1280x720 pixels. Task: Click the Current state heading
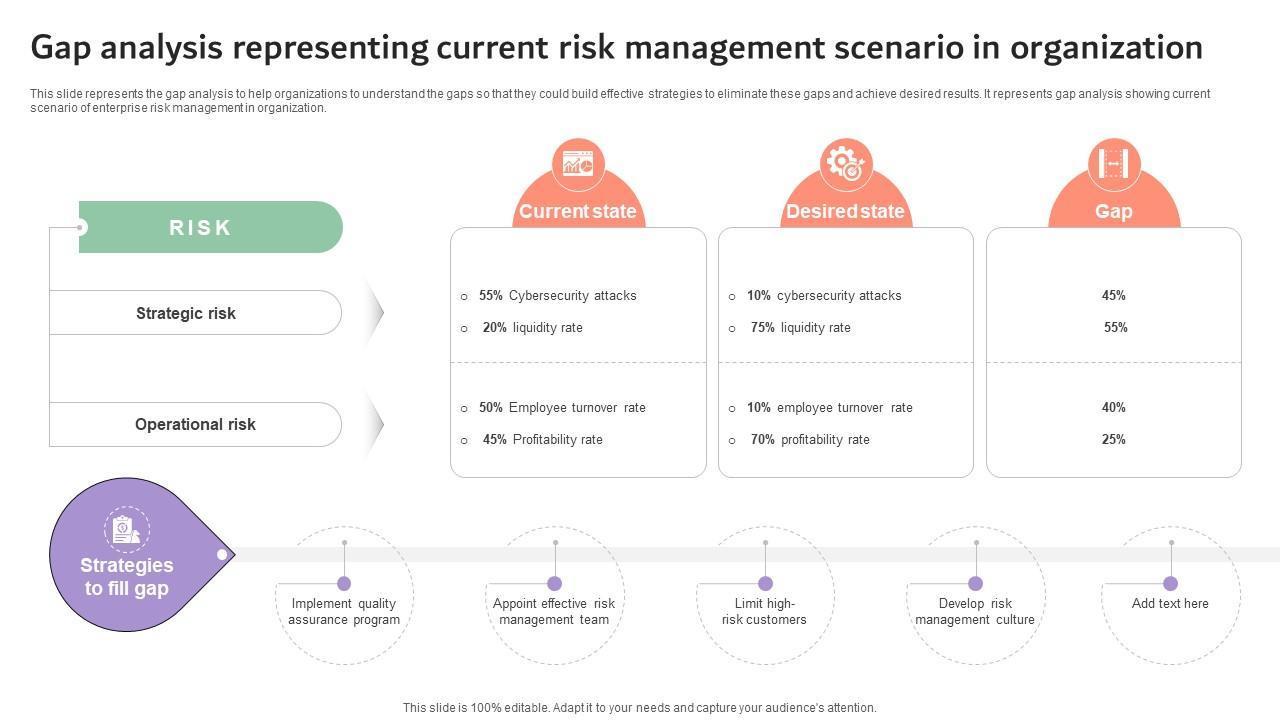[578, 212]
